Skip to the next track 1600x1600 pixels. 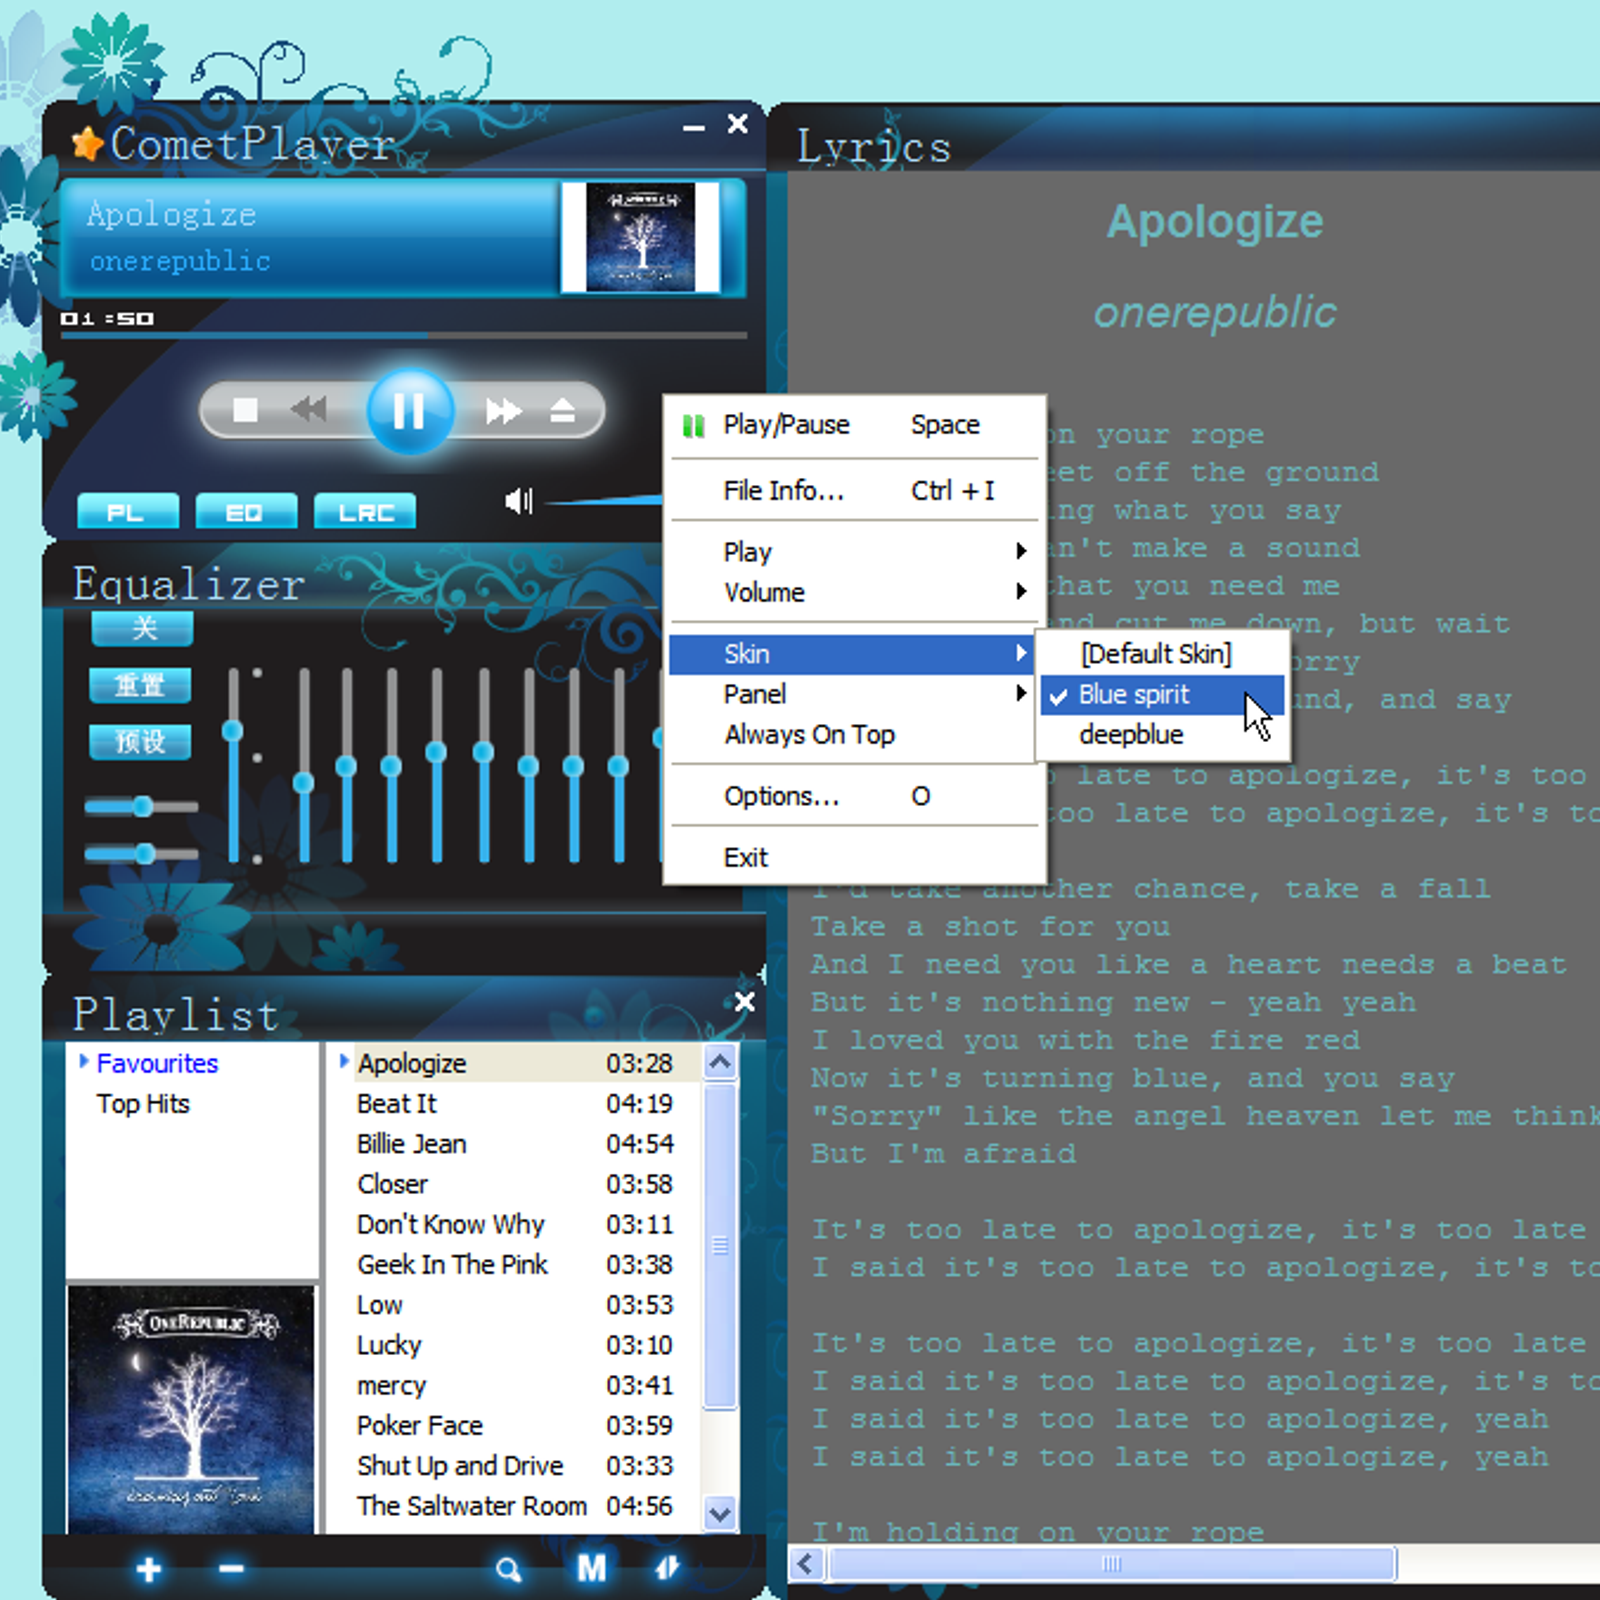pos(503,410)
